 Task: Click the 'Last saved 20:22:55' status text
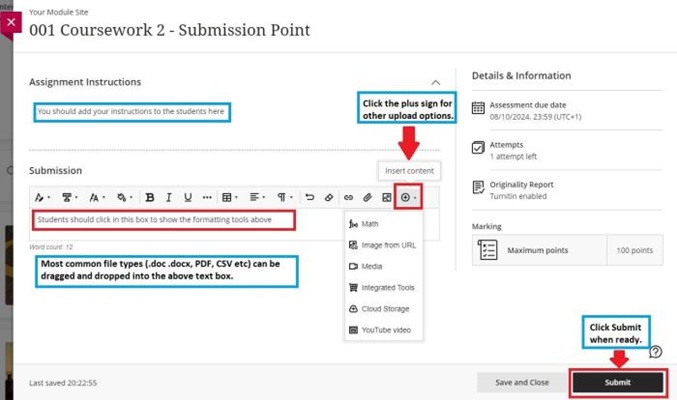click(63, 383)
